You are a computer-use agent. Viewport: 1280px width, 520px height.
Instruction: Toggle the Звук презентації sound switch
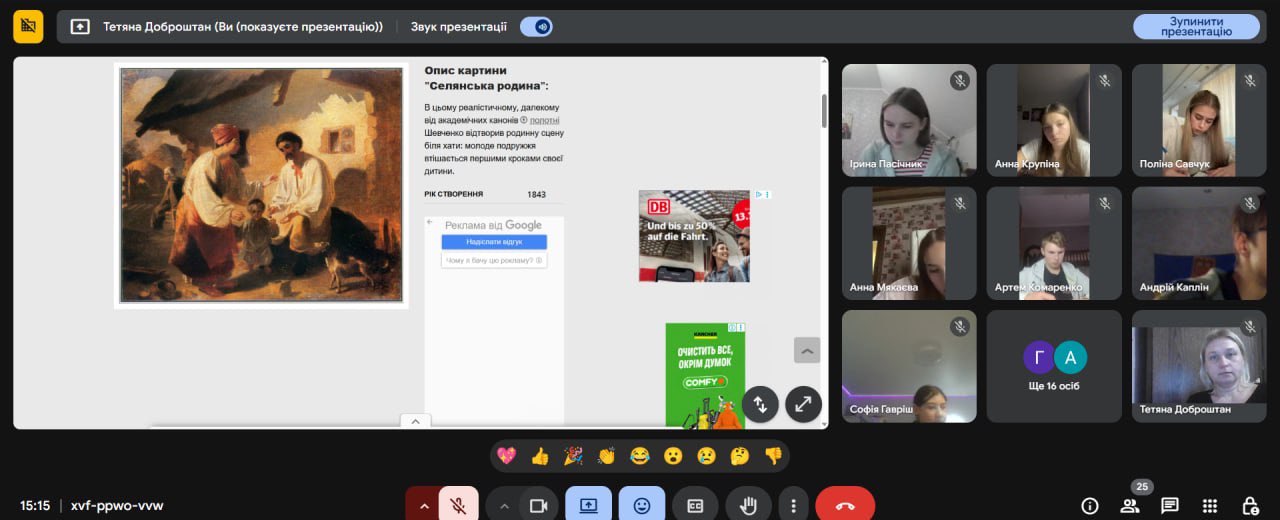pyautogui.click(x=536, y=27)
